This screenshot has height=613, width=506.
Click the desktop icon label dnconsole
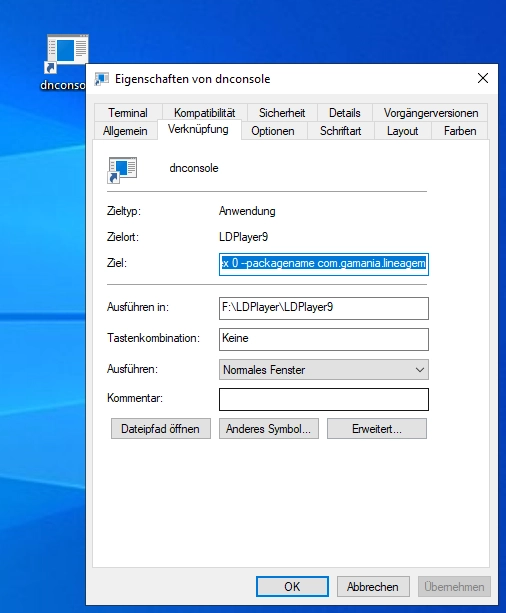click(63, 85)
